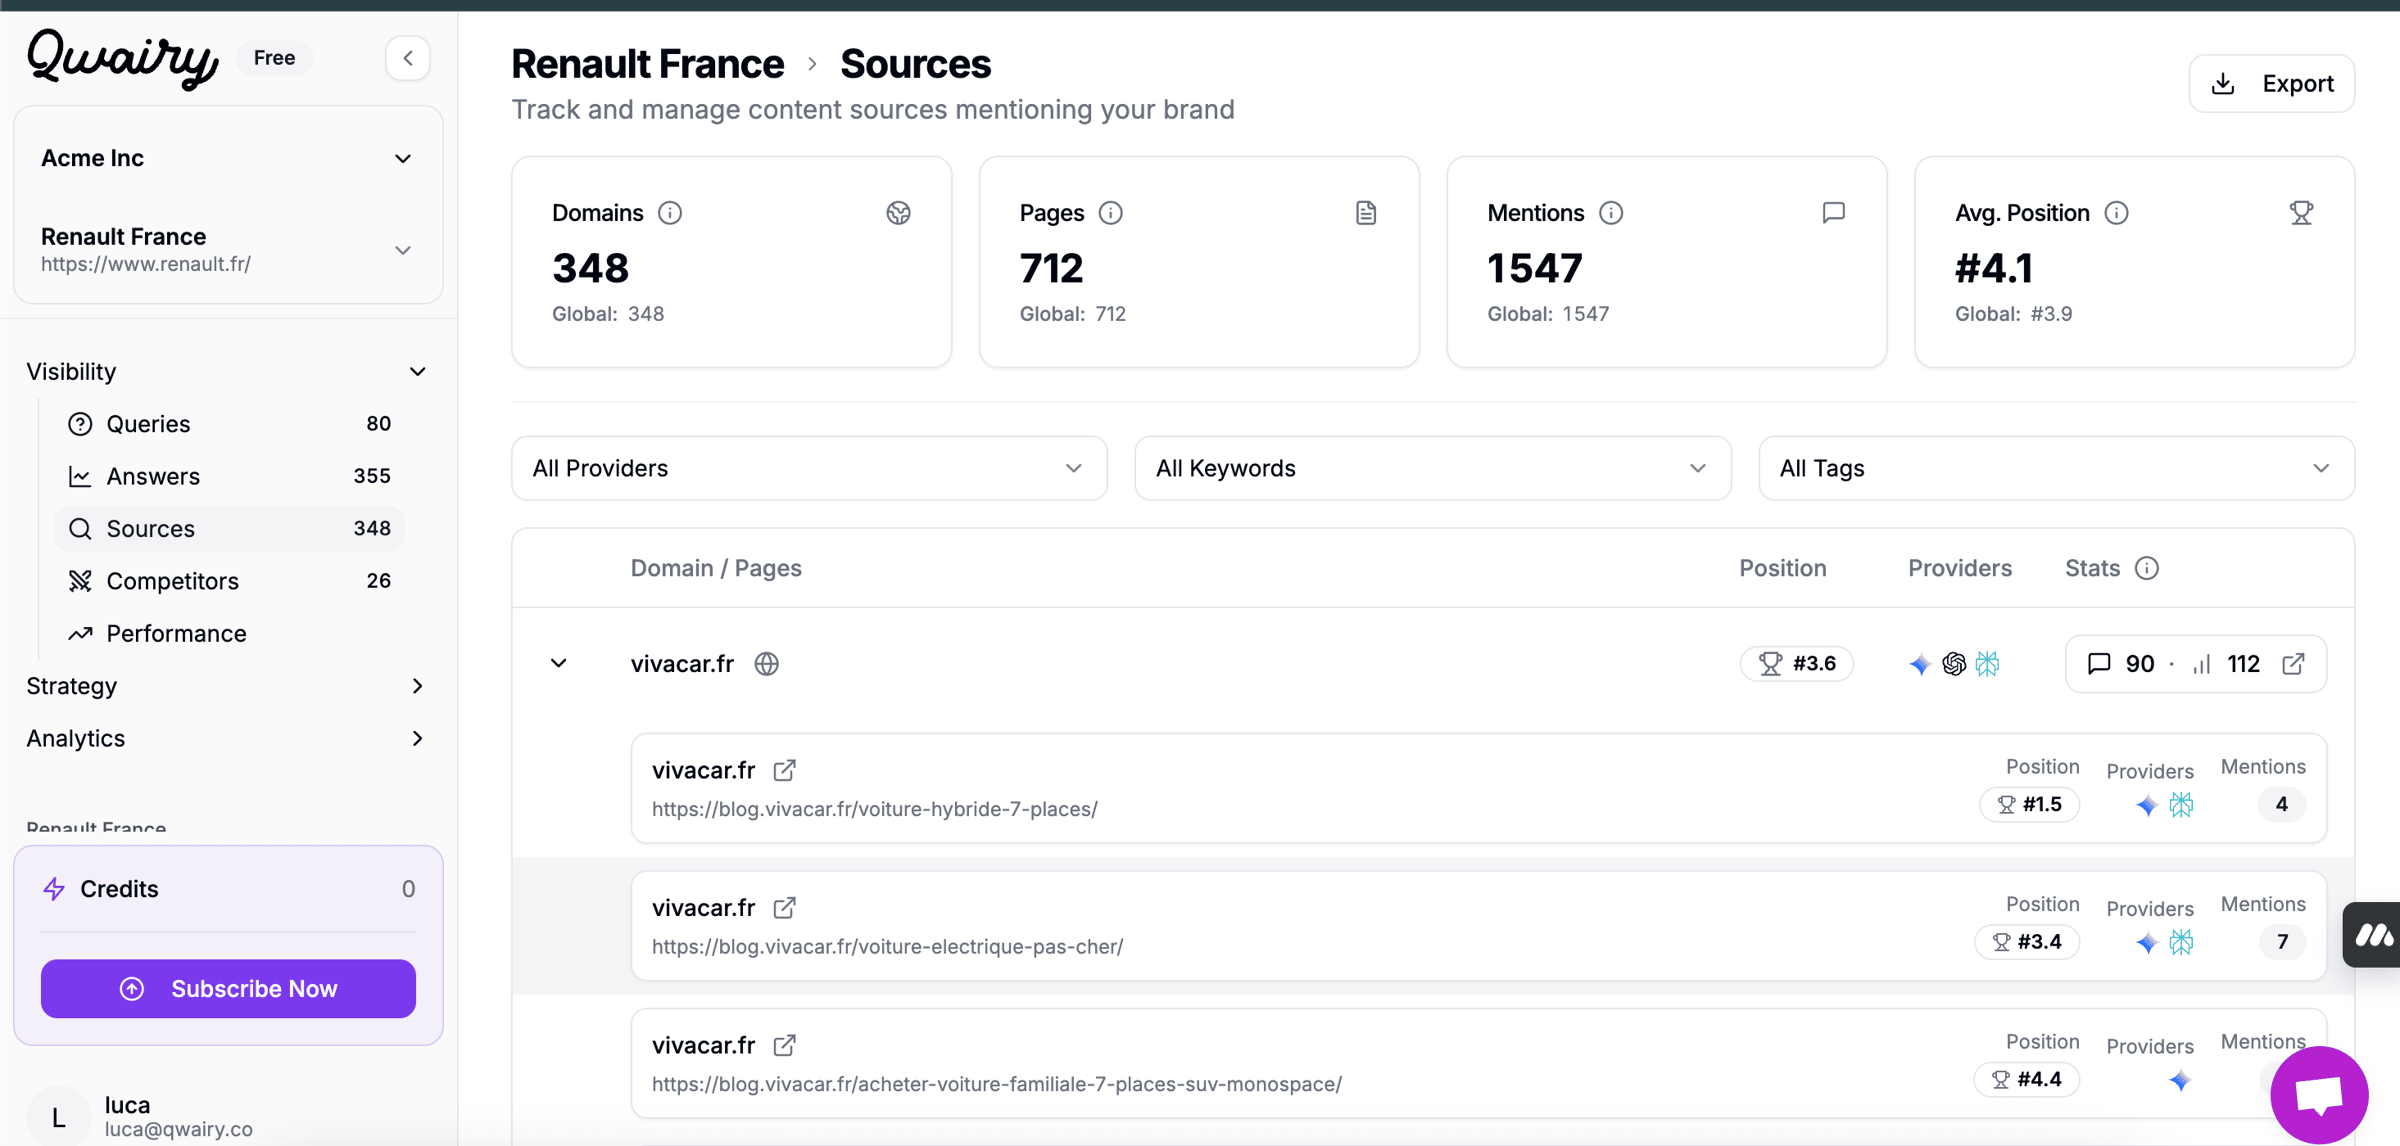
Task: Click the luca@qwairy.co account email
Action: pos(179,1129)
